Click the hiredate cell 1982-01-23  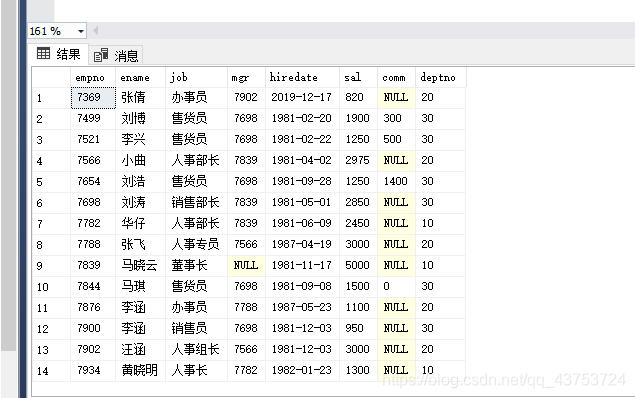(302, 371)
